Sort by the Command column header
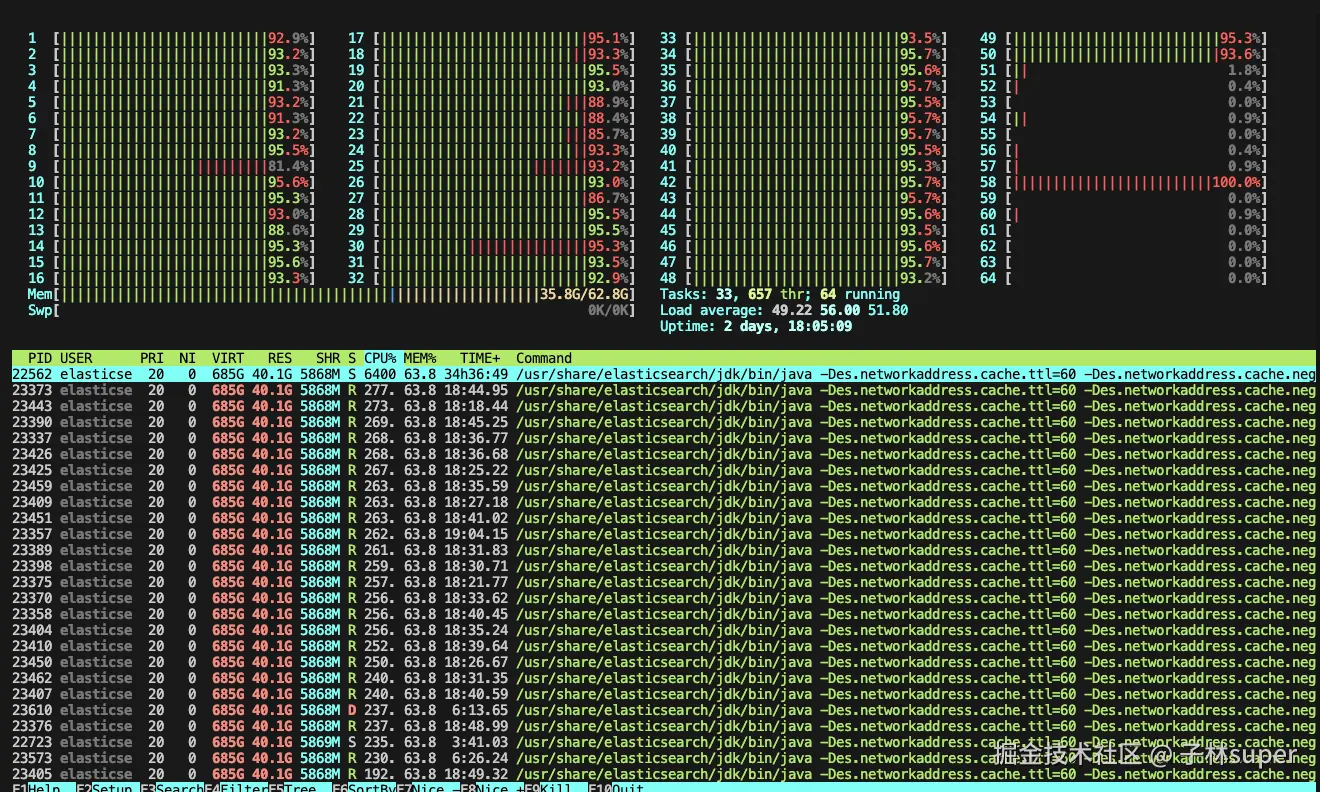This screenshot has width=1320, height=792. (x=544, y=358)
